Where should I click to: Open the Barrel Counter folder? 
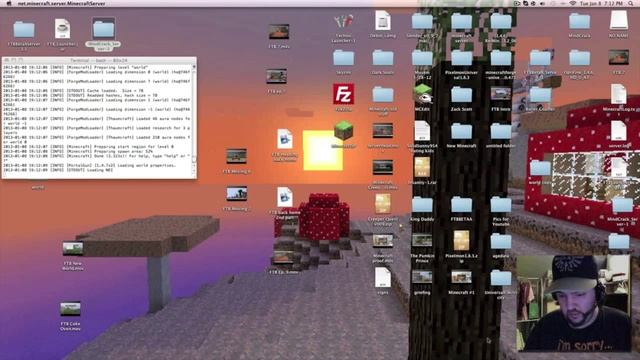(x=540, y=95)
